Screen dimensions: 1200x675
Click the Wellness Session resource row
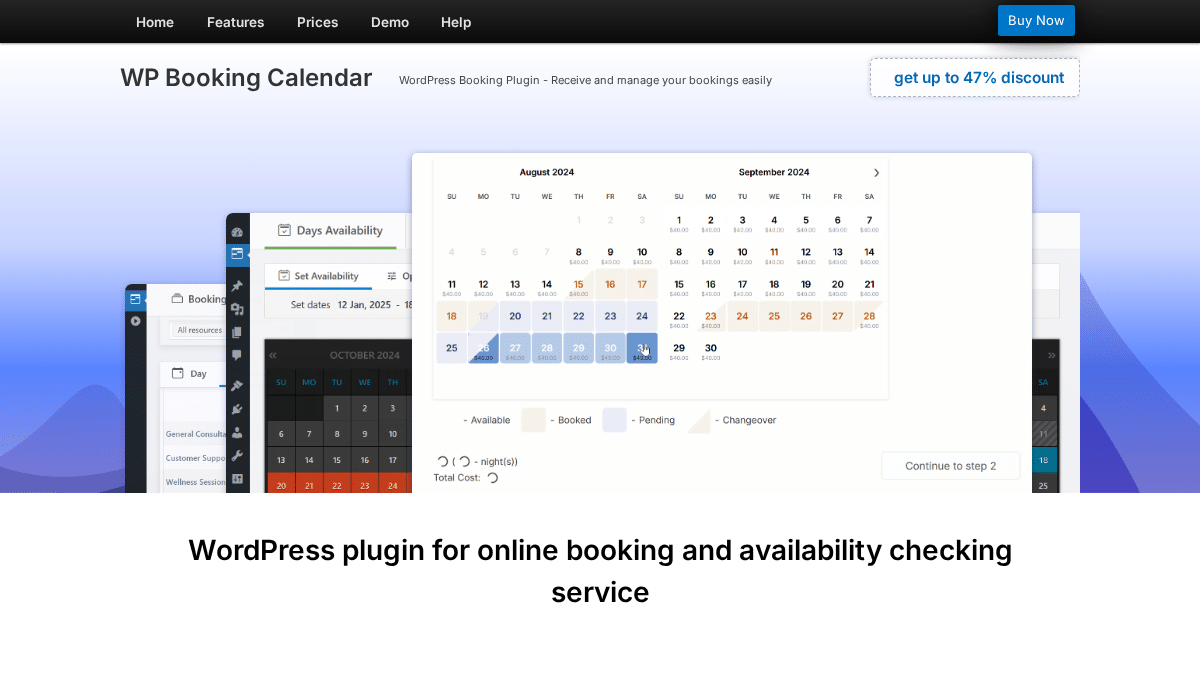pyautogui.click(x=195, y=482)
